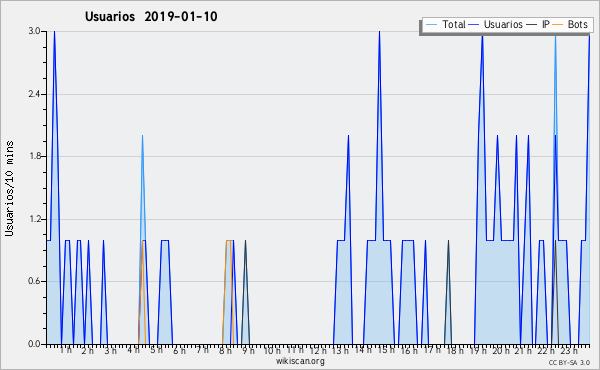This screenshot has width=600, height=370.
Task: Select the 'IP' legend entry
Action: (538, 24)
